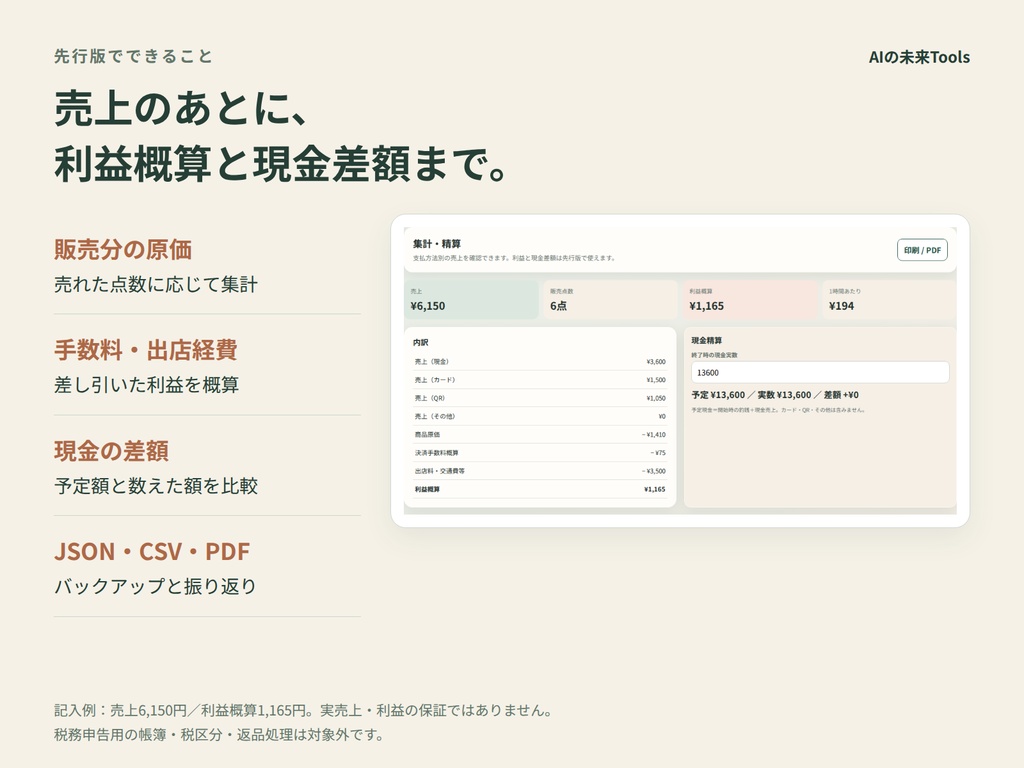1024x768 pixels.
Task: Click the AIの未来Tools brand text
Action: 919,57
